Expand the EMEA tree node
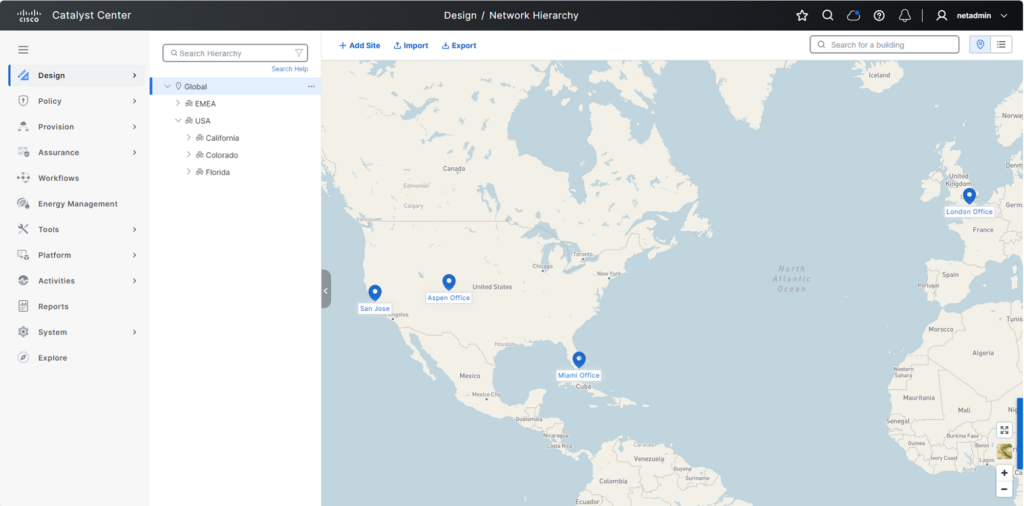1024x506 pixels. (x=178, y=103)
